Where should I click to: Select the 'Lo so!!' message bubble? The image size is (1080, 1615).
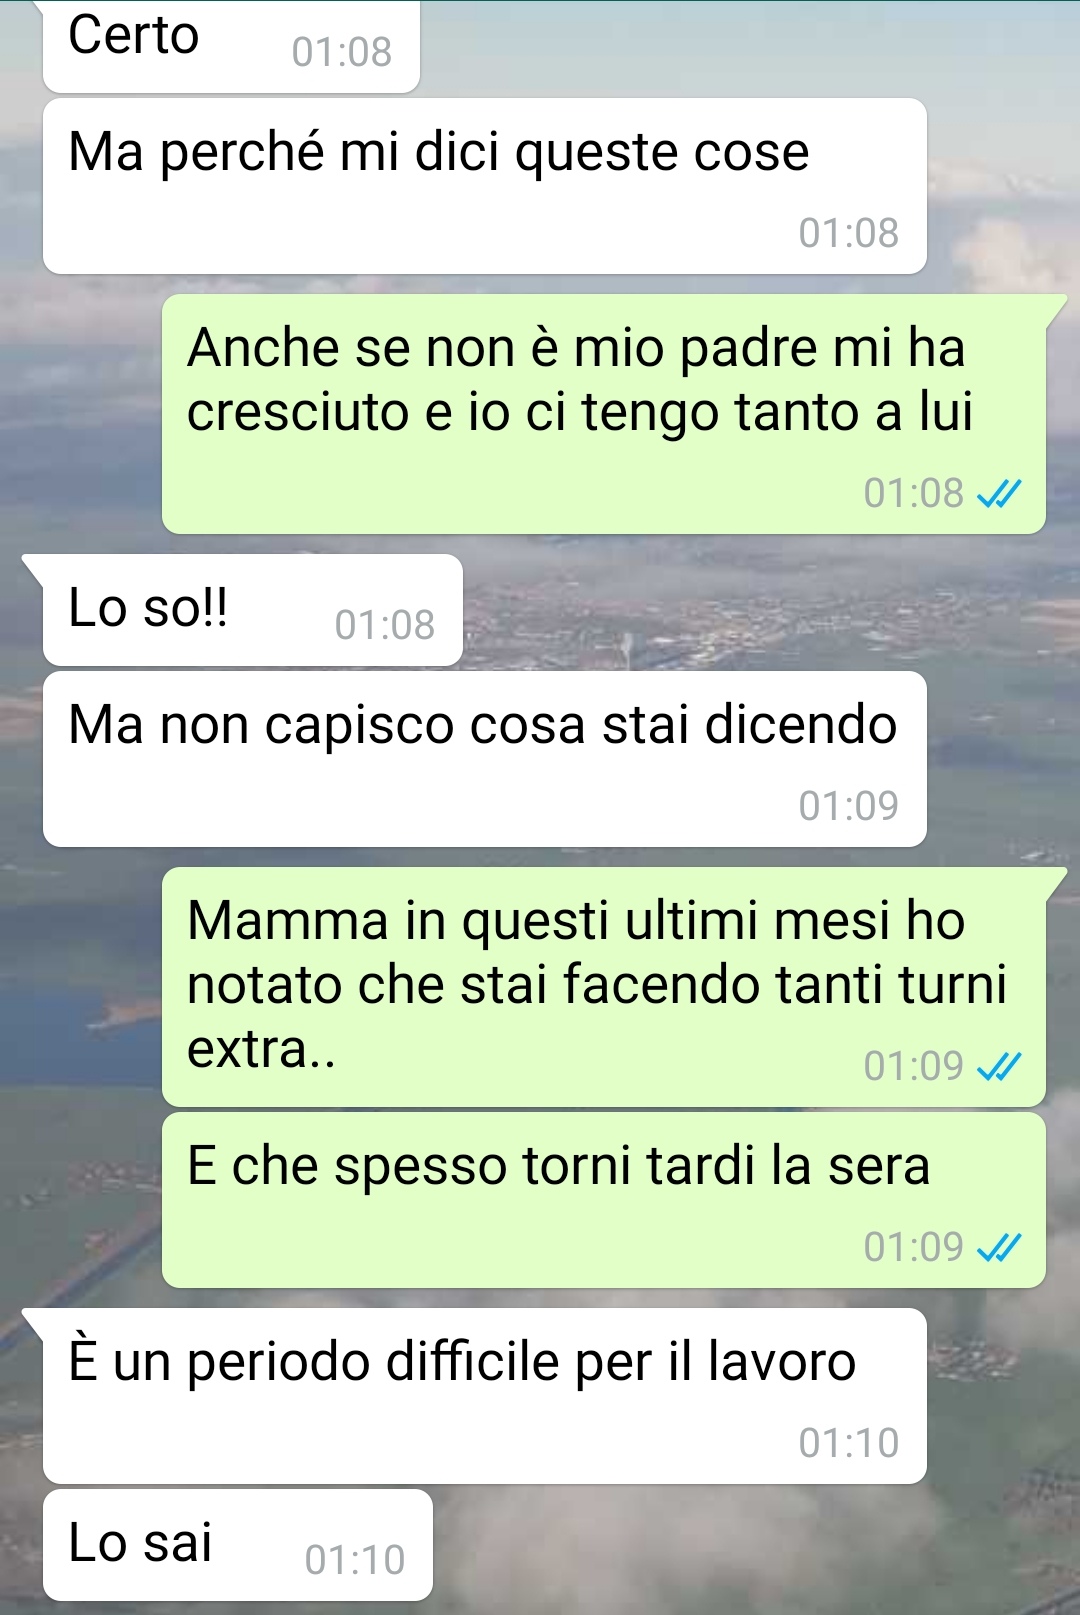[252, 610]
